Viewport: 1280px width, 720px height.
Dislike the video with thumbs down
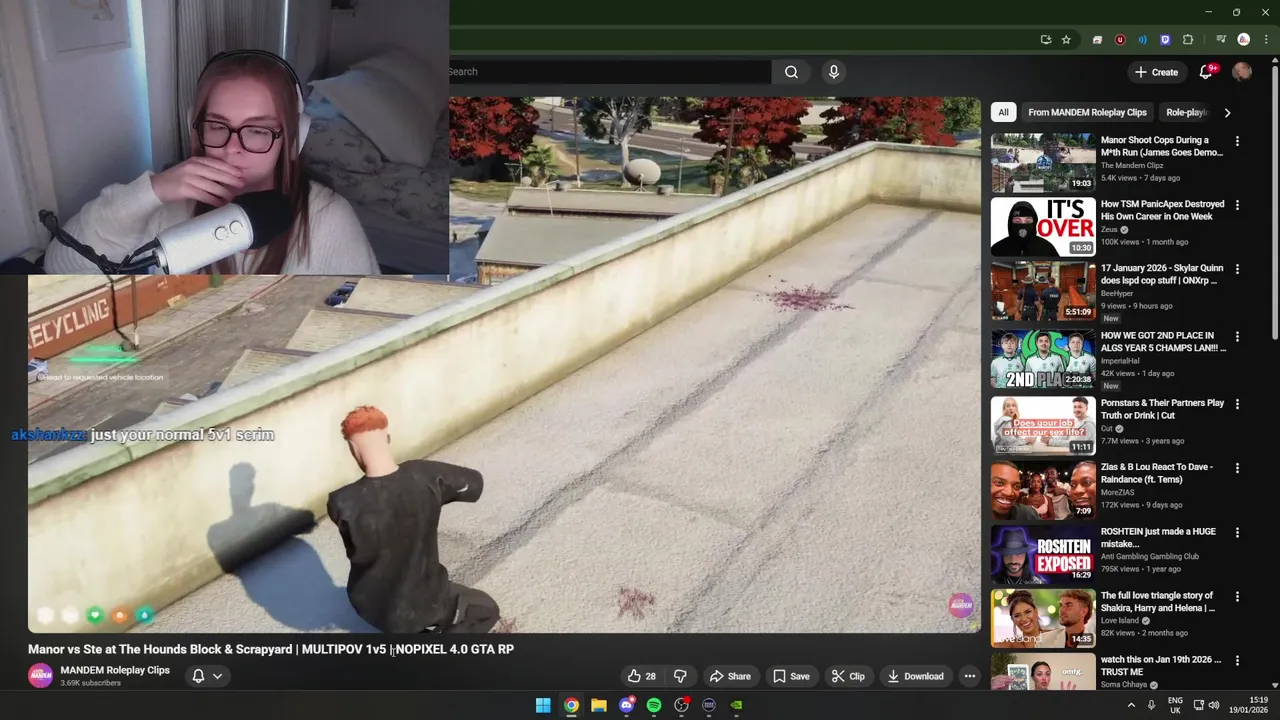(680, 676)
